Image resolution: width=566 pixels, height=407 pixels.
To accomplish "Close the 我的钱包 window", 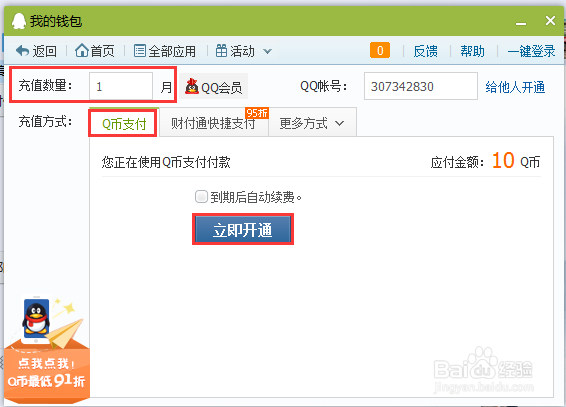I will pos(550,21).
